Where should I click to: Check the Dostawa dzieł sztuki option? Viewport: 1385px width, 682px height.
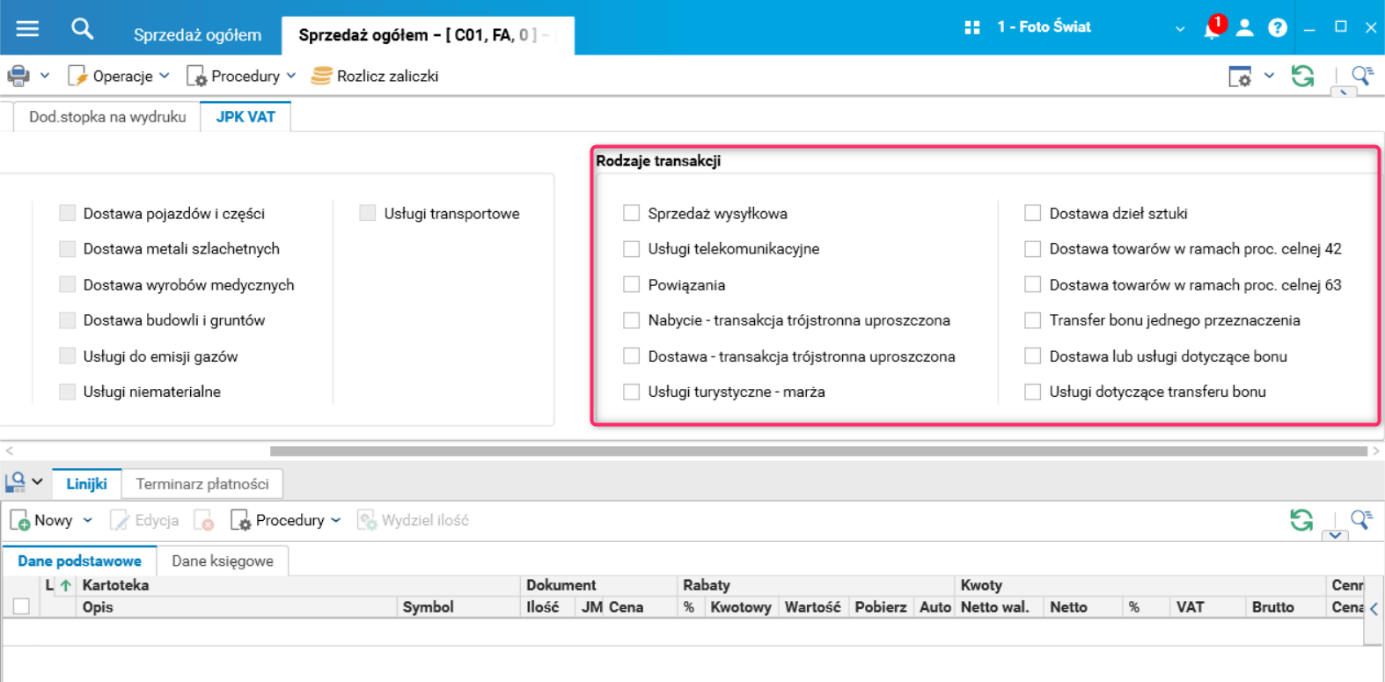[x=1033, y=213]
